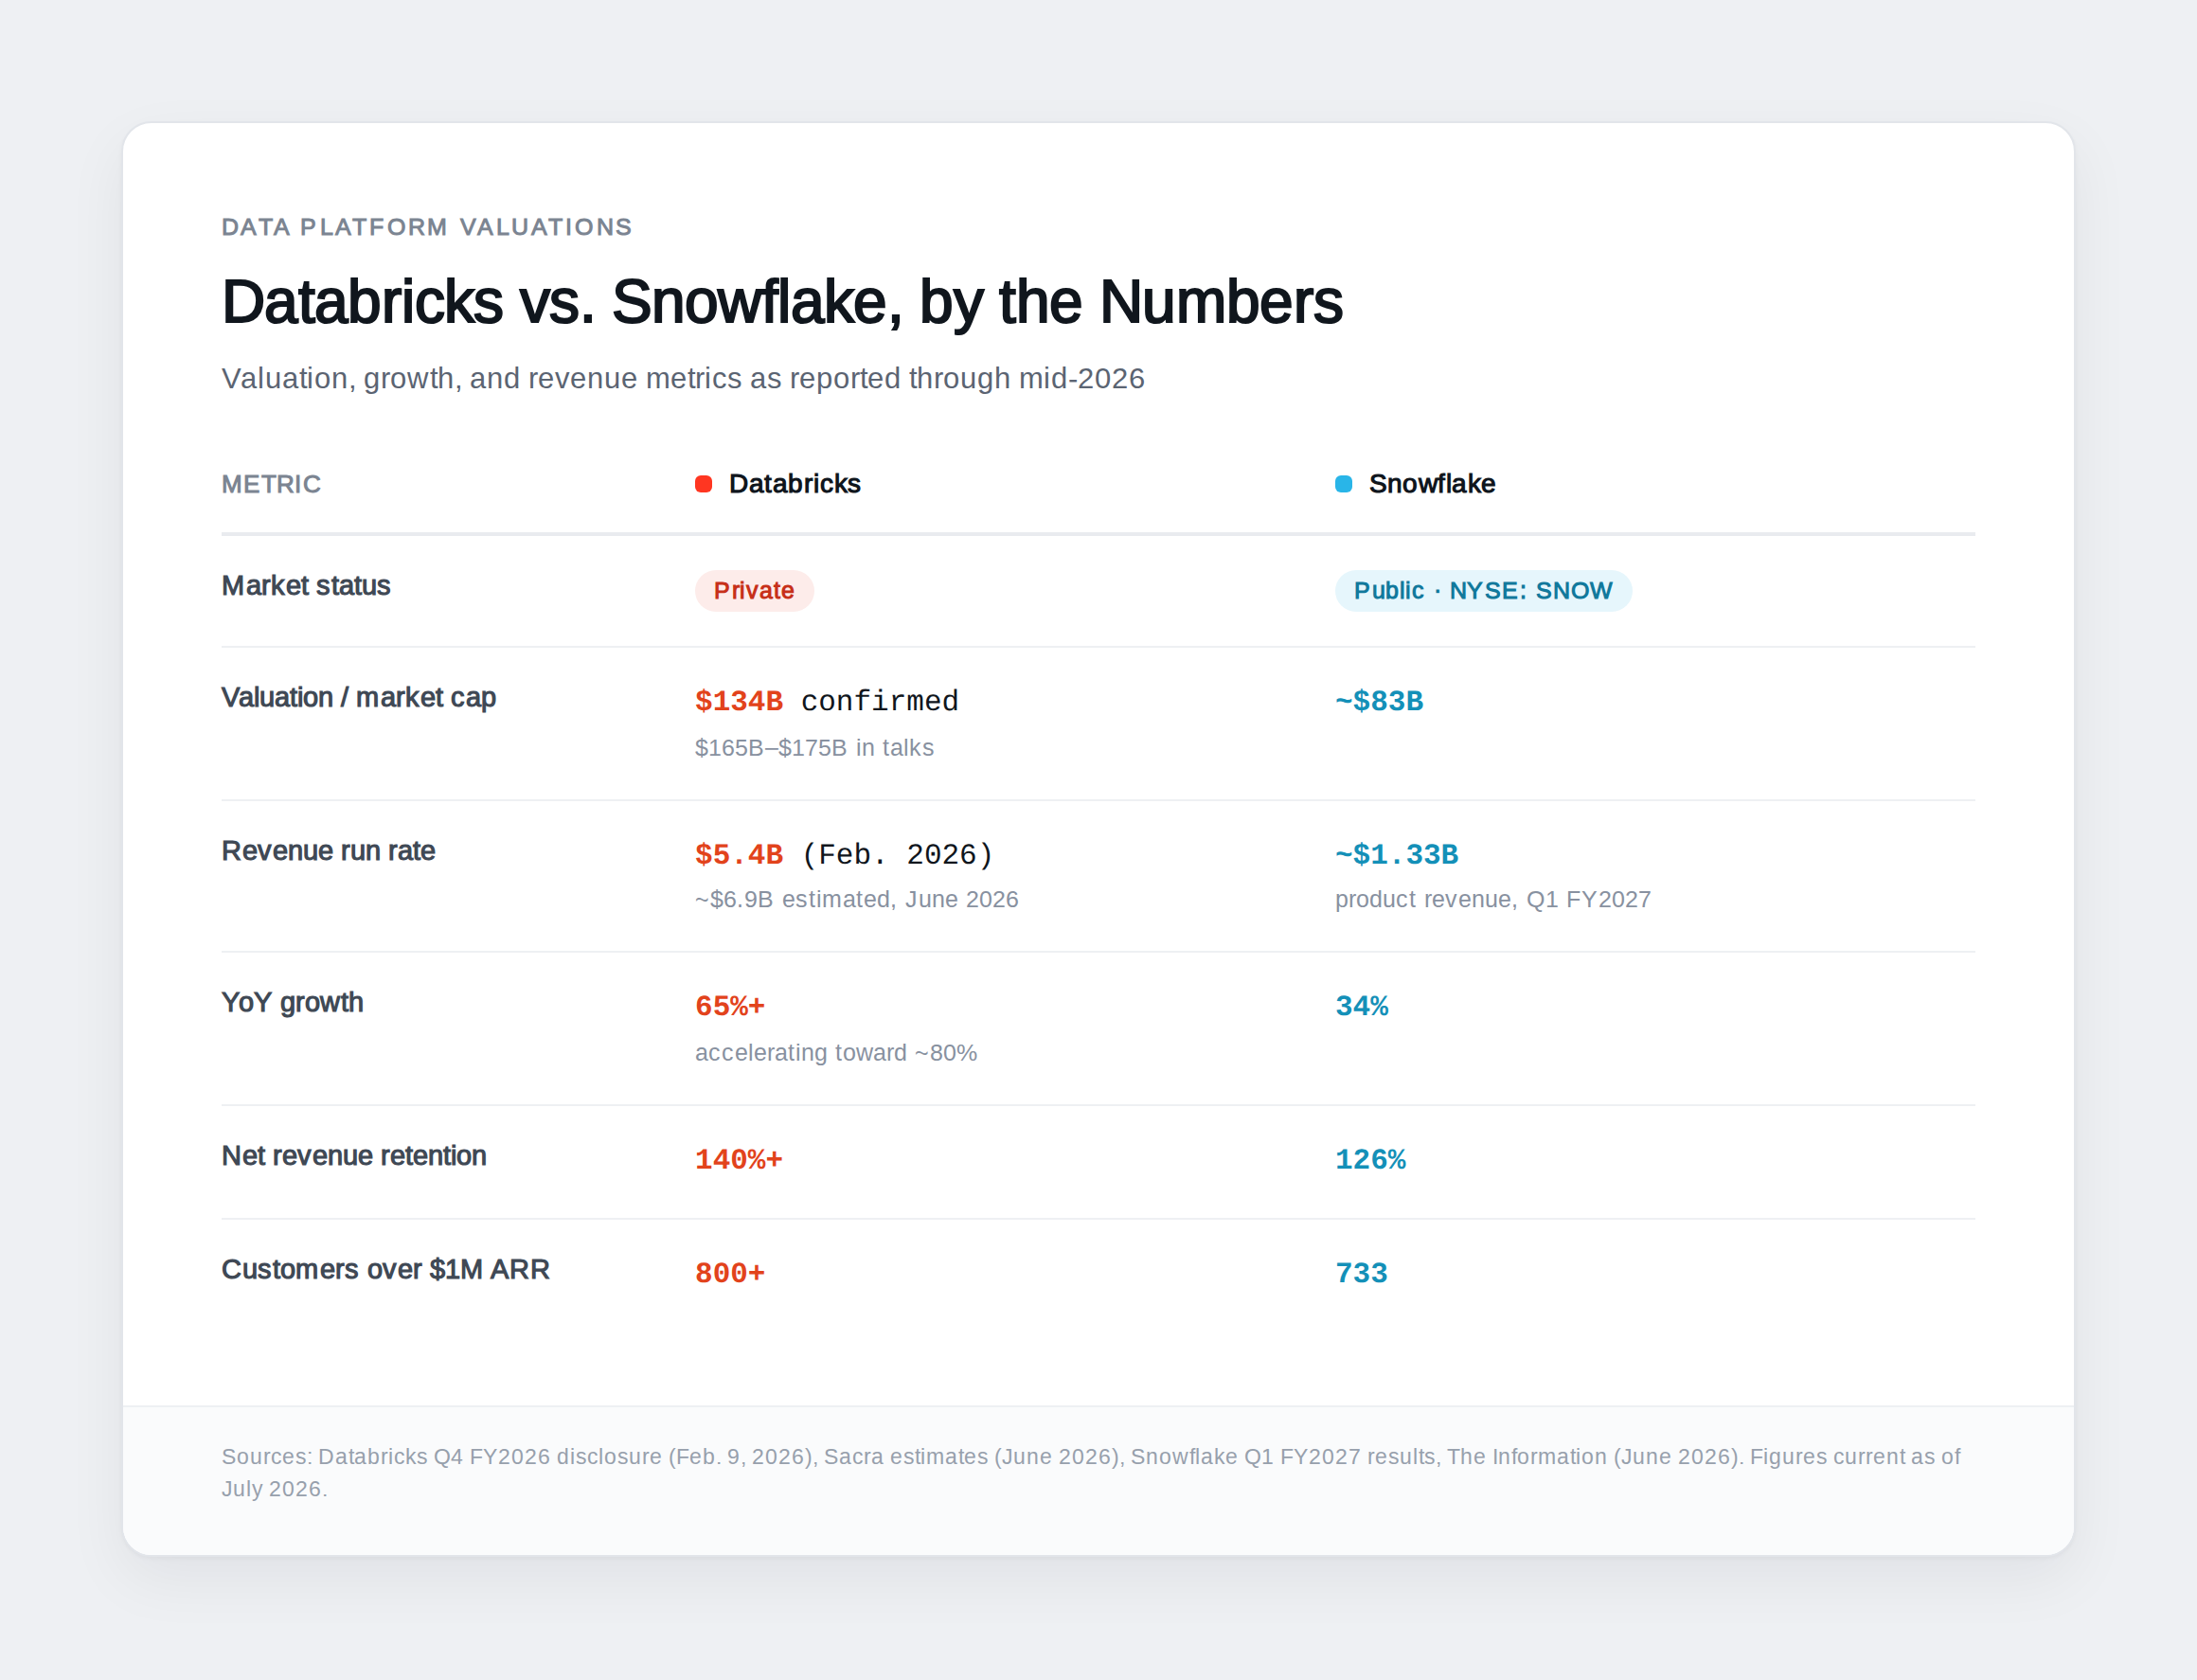
Task: Click the METRIC column header
Action: point(271,484)
